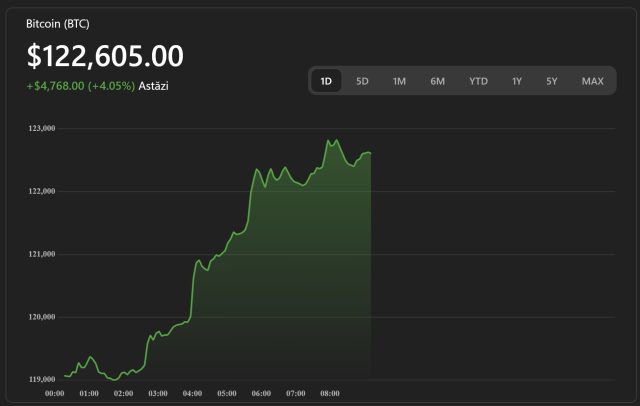This screenshot has width=640, height=406.
Task: Click the +$4,768.00 (+4.05%) change text
Action: [80, 86]
